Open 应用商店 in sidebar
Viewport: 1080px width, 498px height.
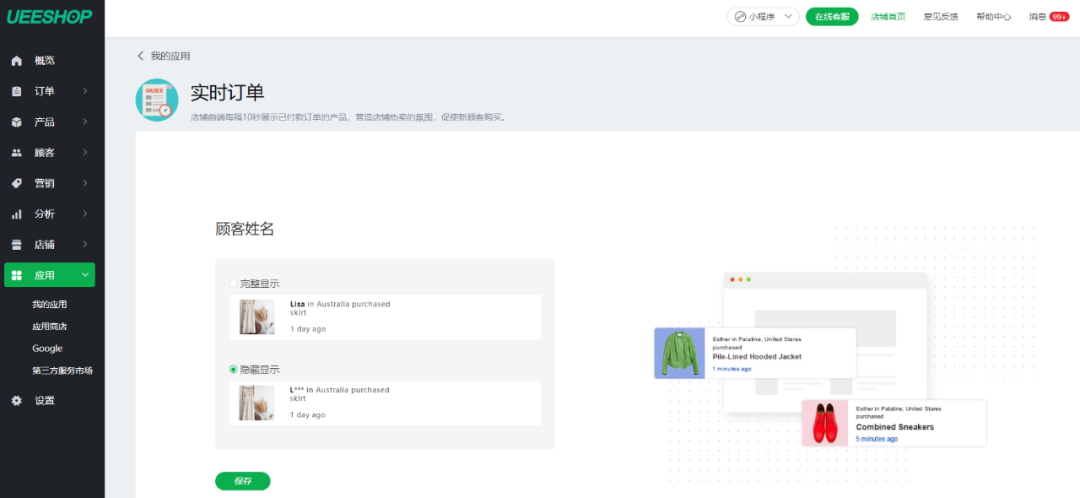pos(50,326)
